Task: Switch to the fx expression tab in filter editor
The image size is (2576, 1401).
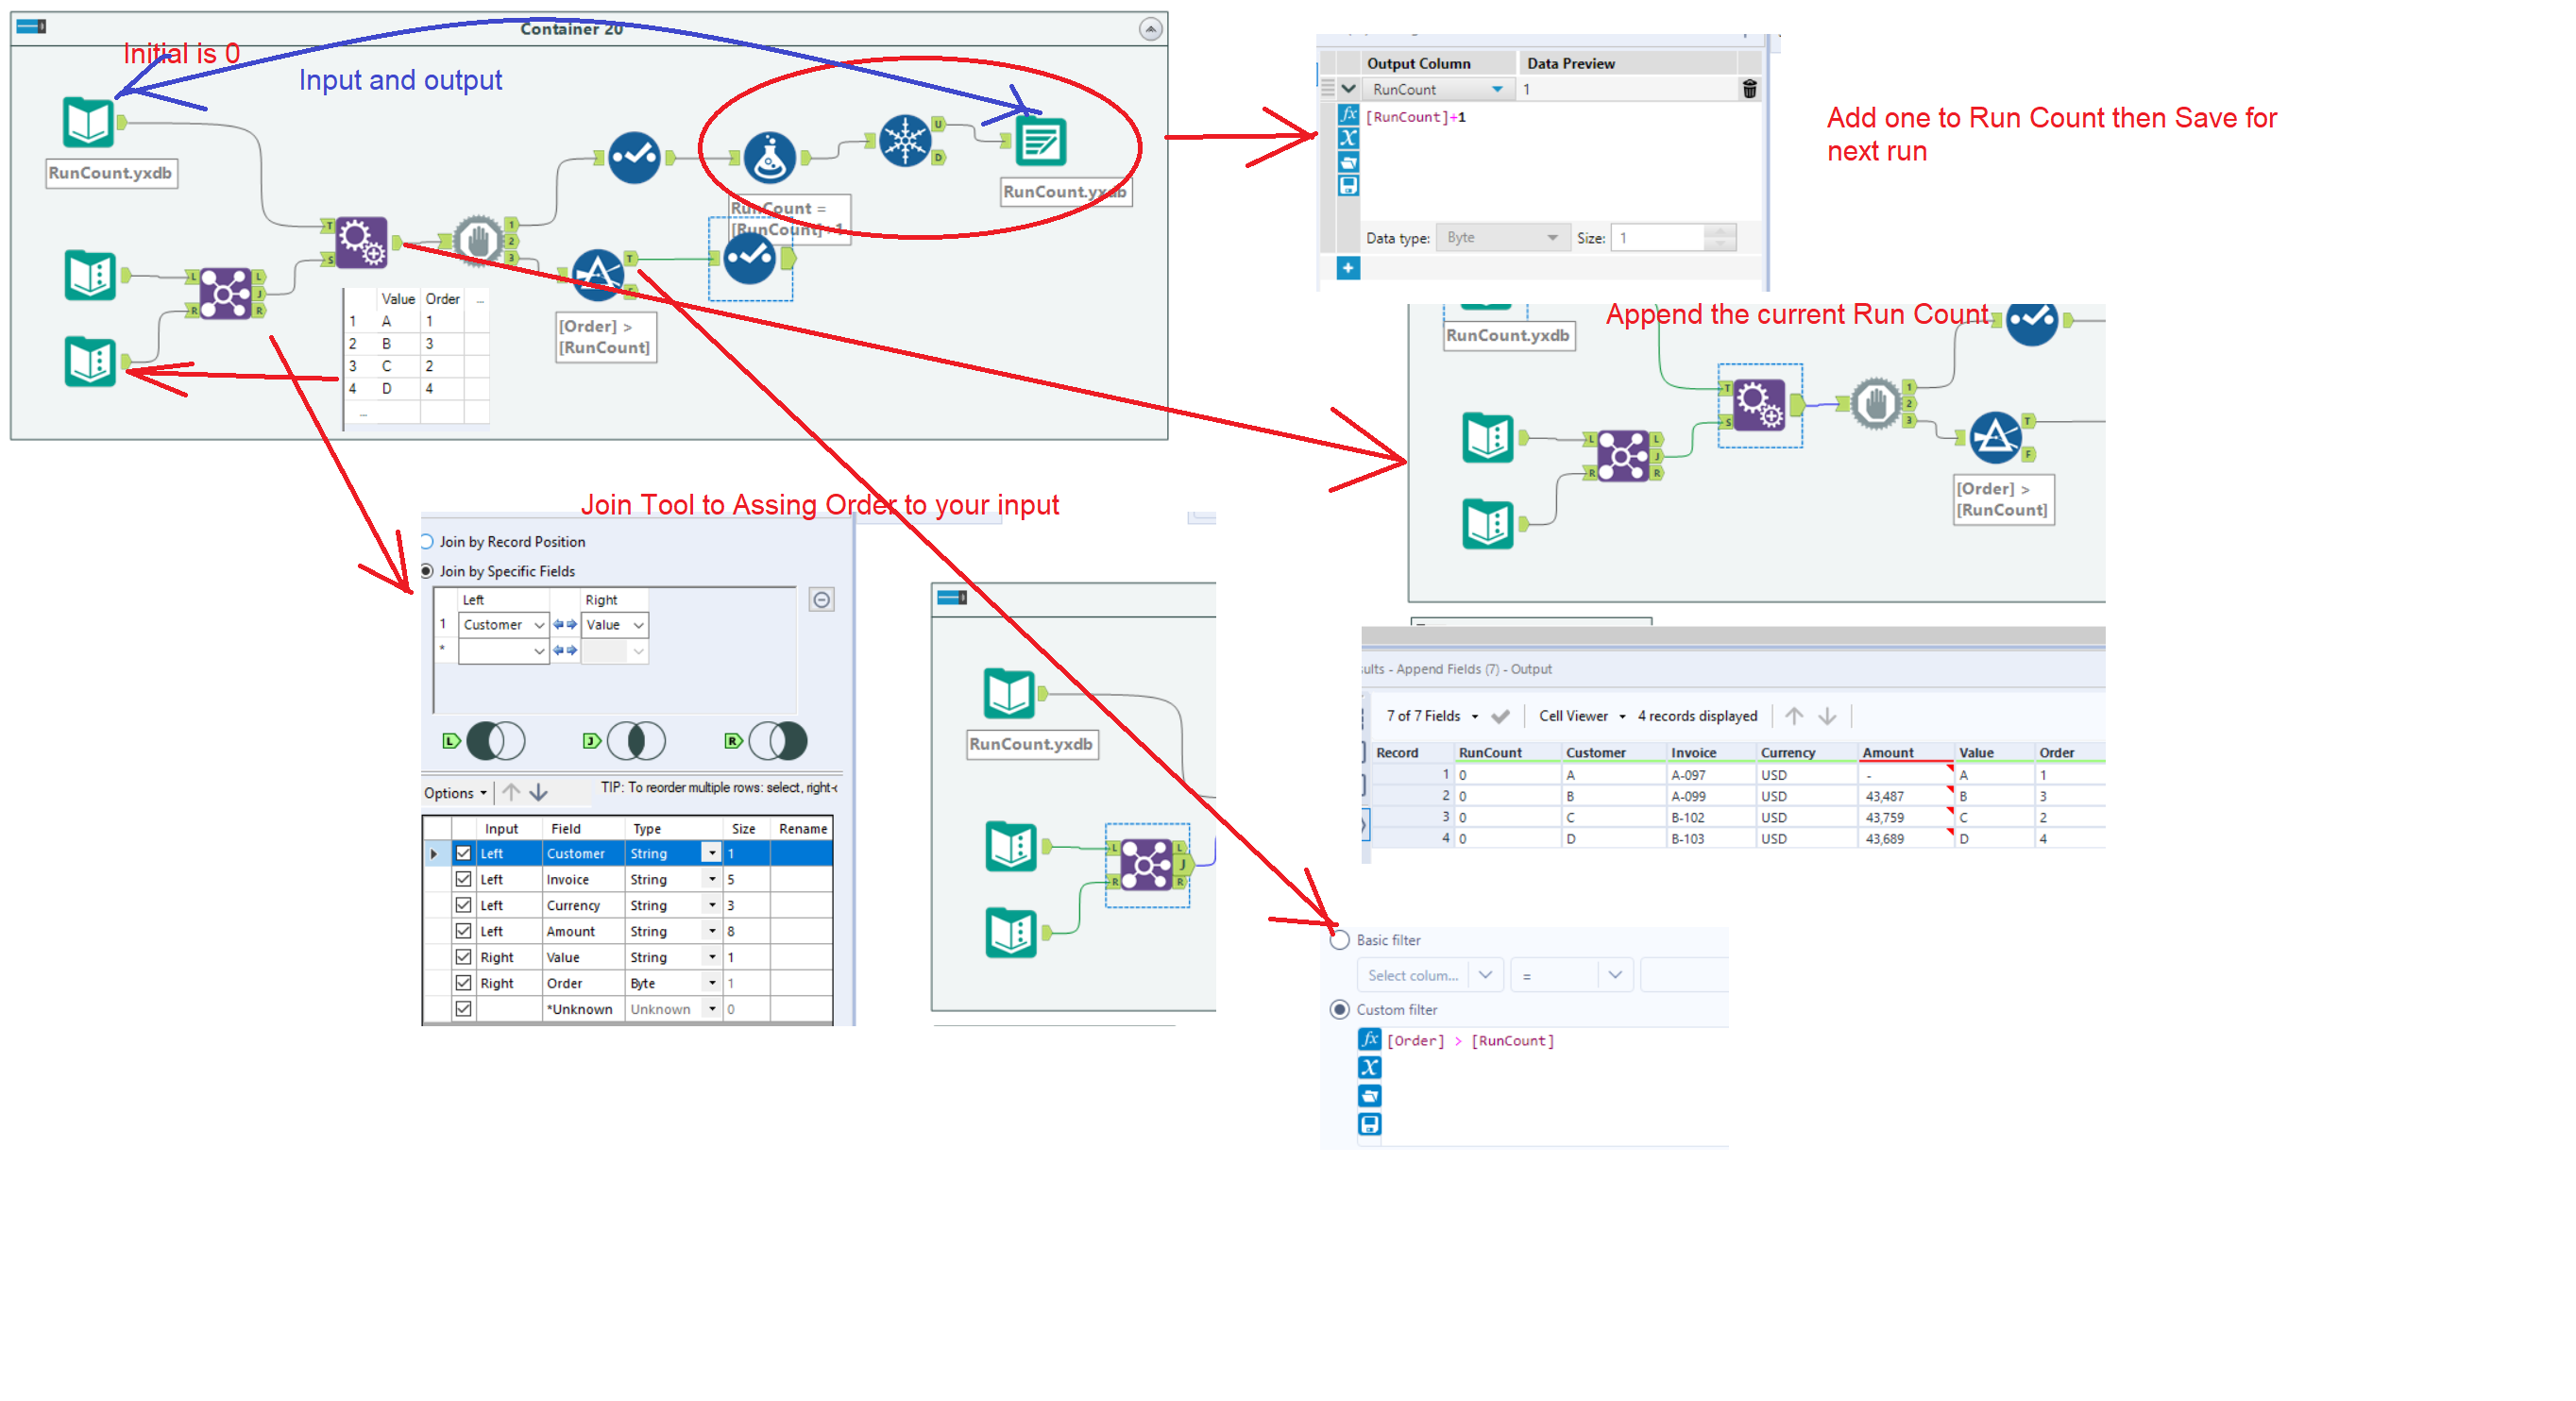Action: (1369, 1040)
